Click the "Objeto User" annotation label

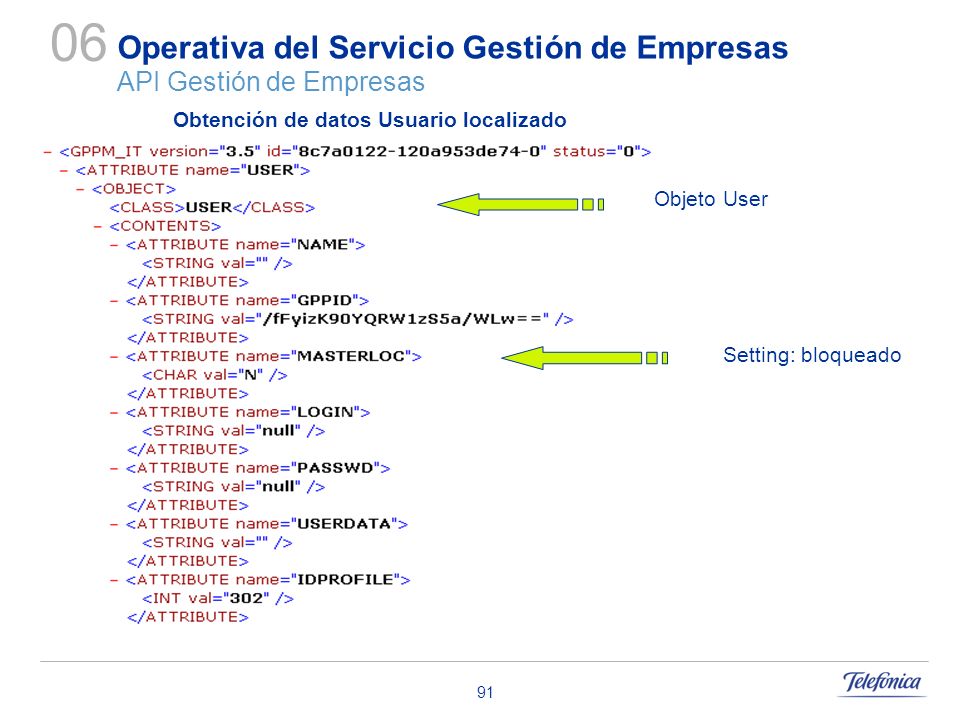(711, 199)
